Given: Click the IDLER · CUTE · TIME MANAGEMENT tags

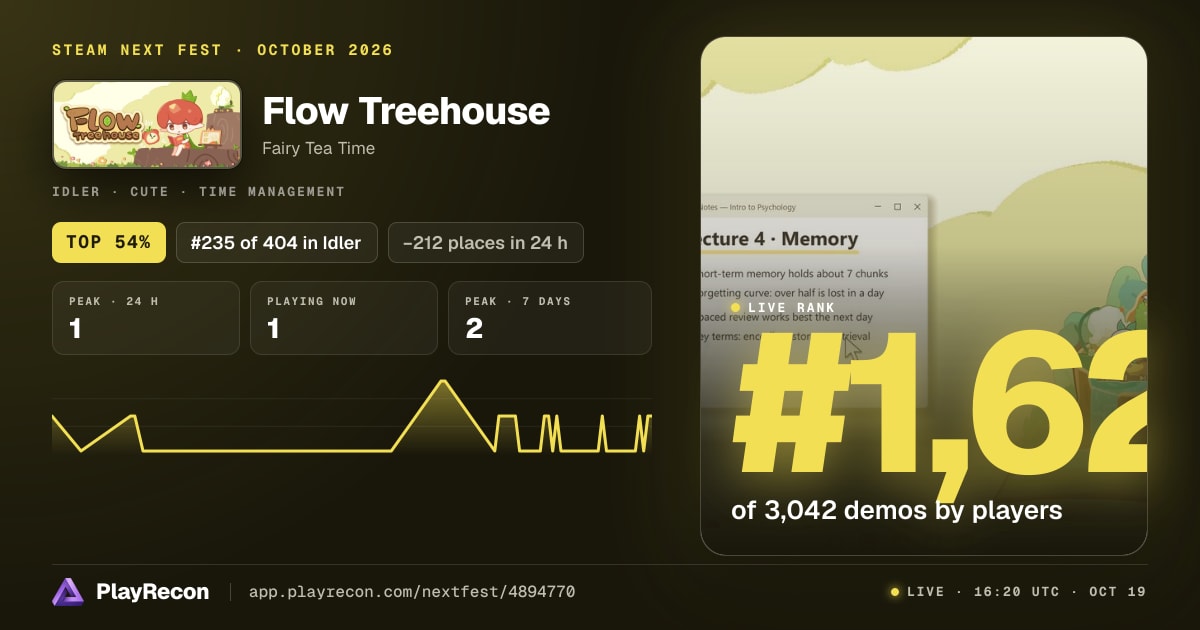Looking at the screenshot, I should click(x=198, y=191).
